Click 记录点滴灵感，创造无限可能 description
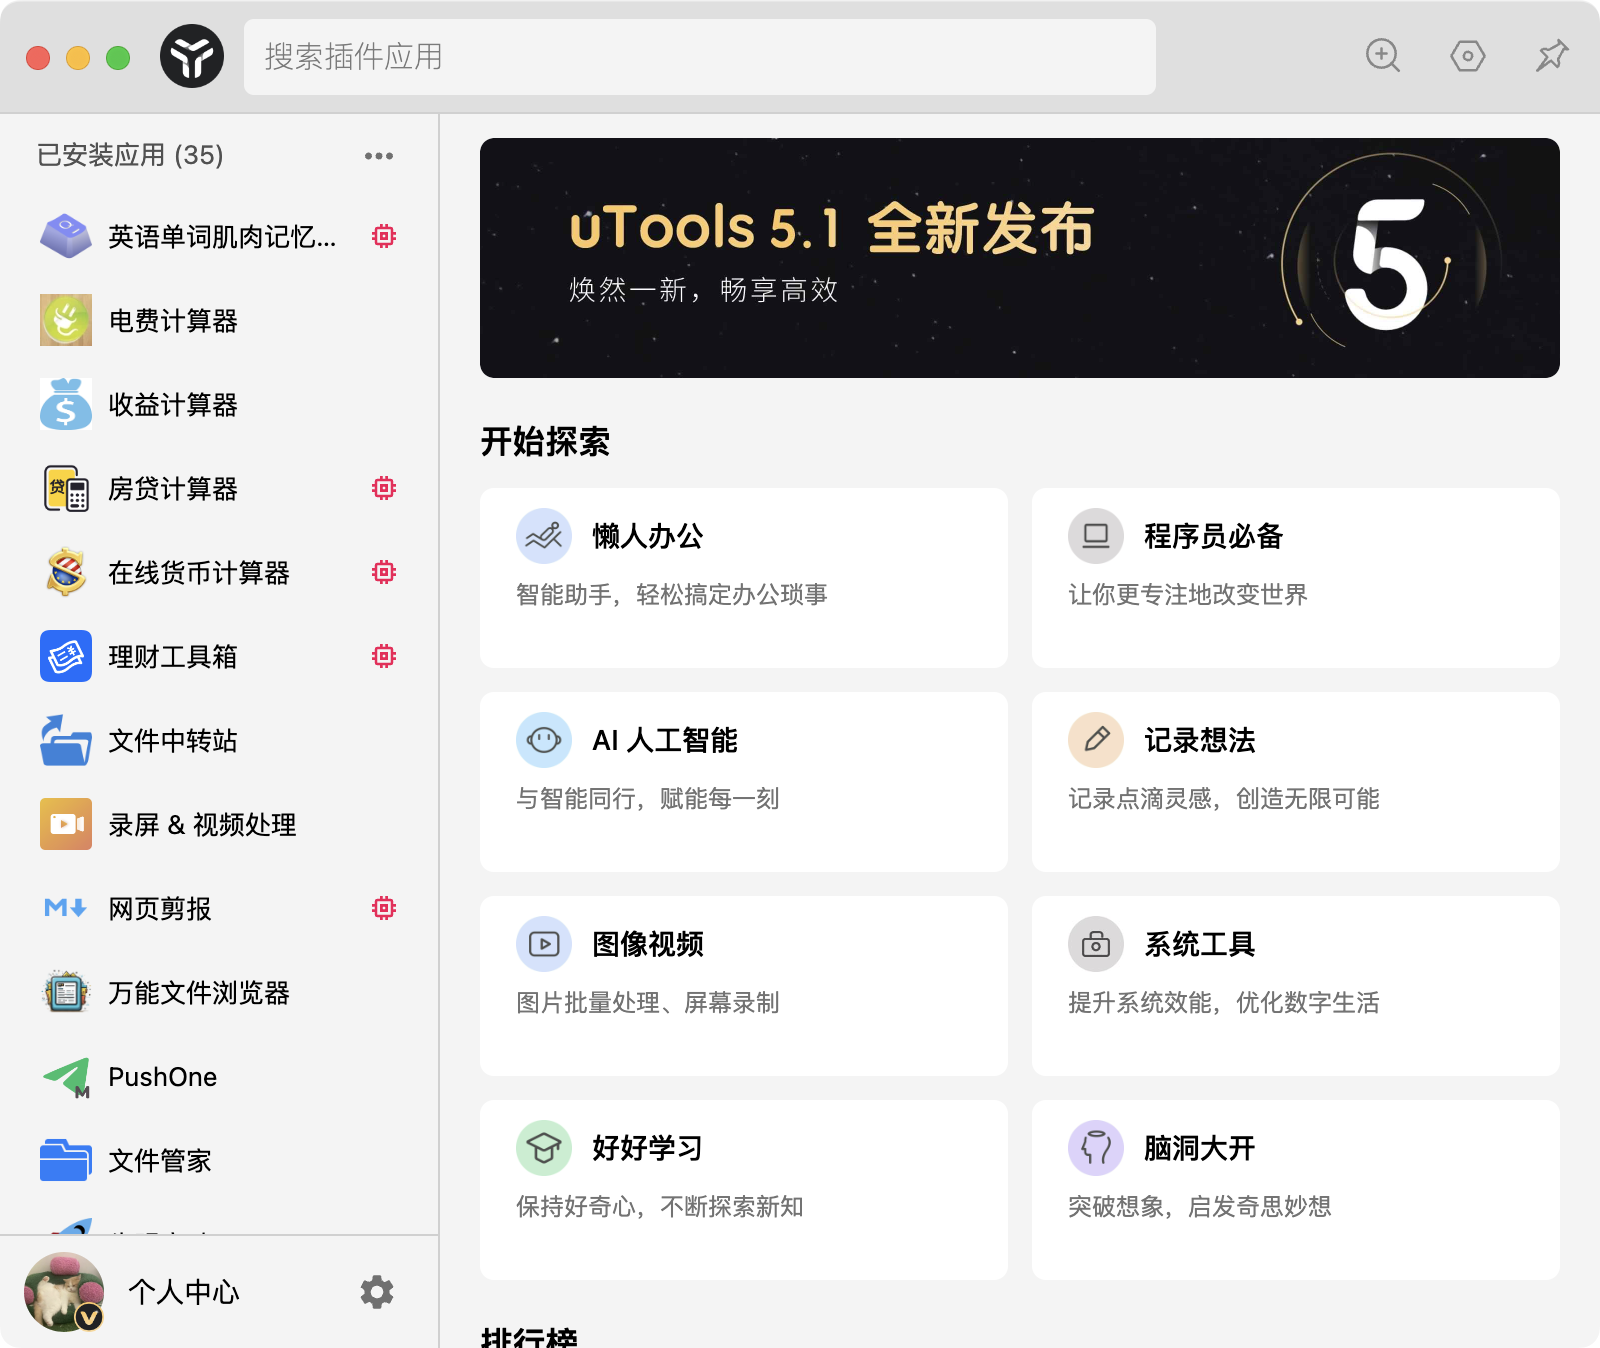The width and height of the screenshot is (1600, 1348). coord(1224,799)
